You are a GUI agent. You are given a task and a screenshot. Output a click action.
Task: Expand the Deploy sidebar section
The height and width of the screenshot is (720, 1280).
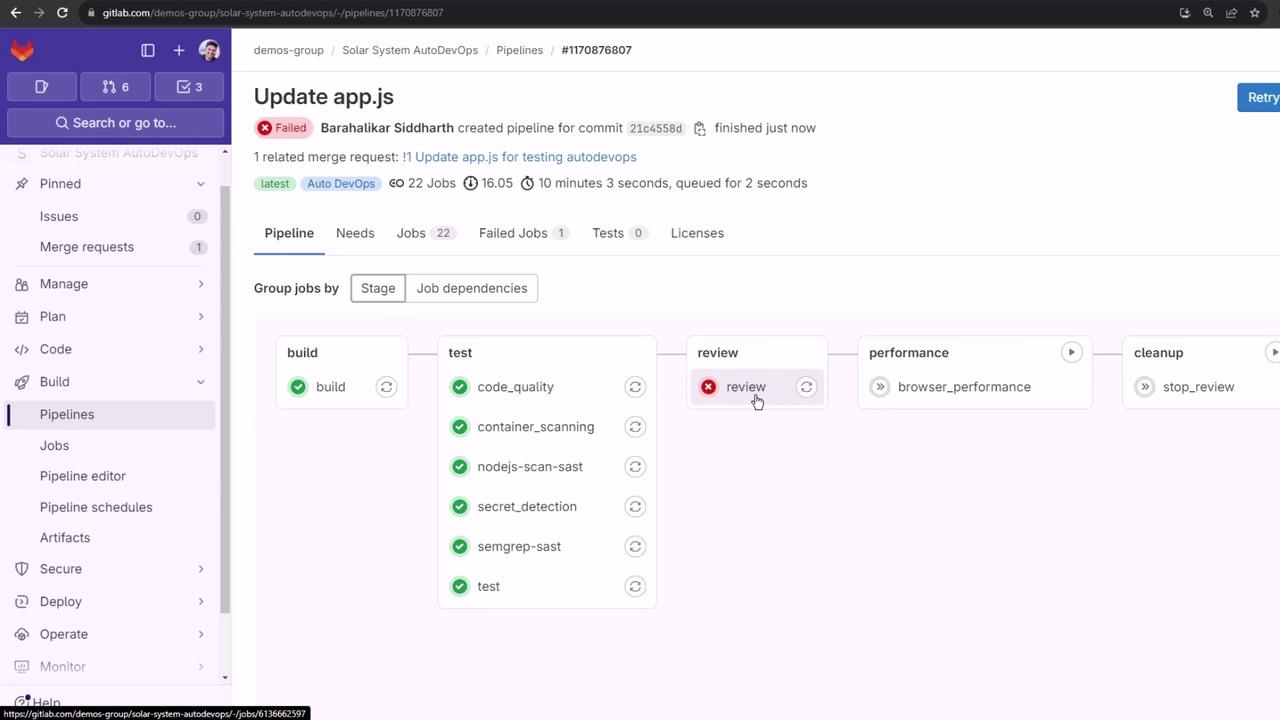110,602
